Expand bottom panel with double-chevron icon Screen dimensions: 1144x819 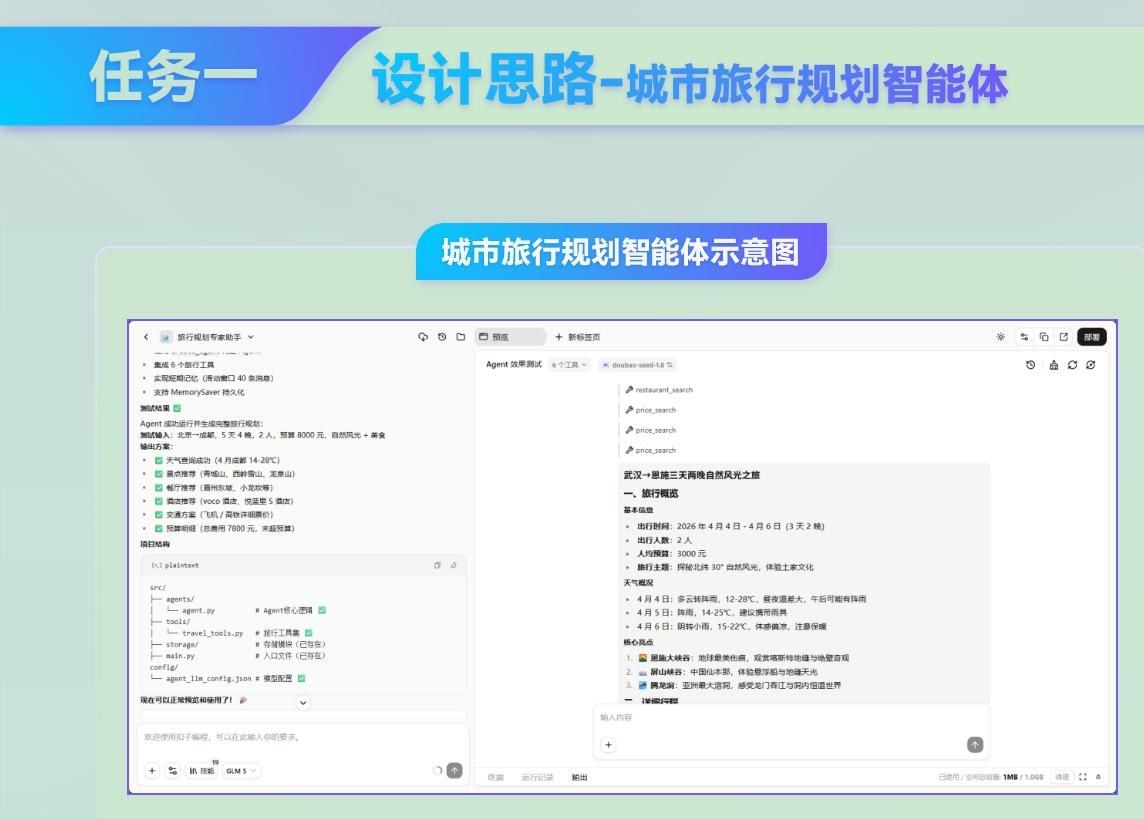[x=1099, y=777]
